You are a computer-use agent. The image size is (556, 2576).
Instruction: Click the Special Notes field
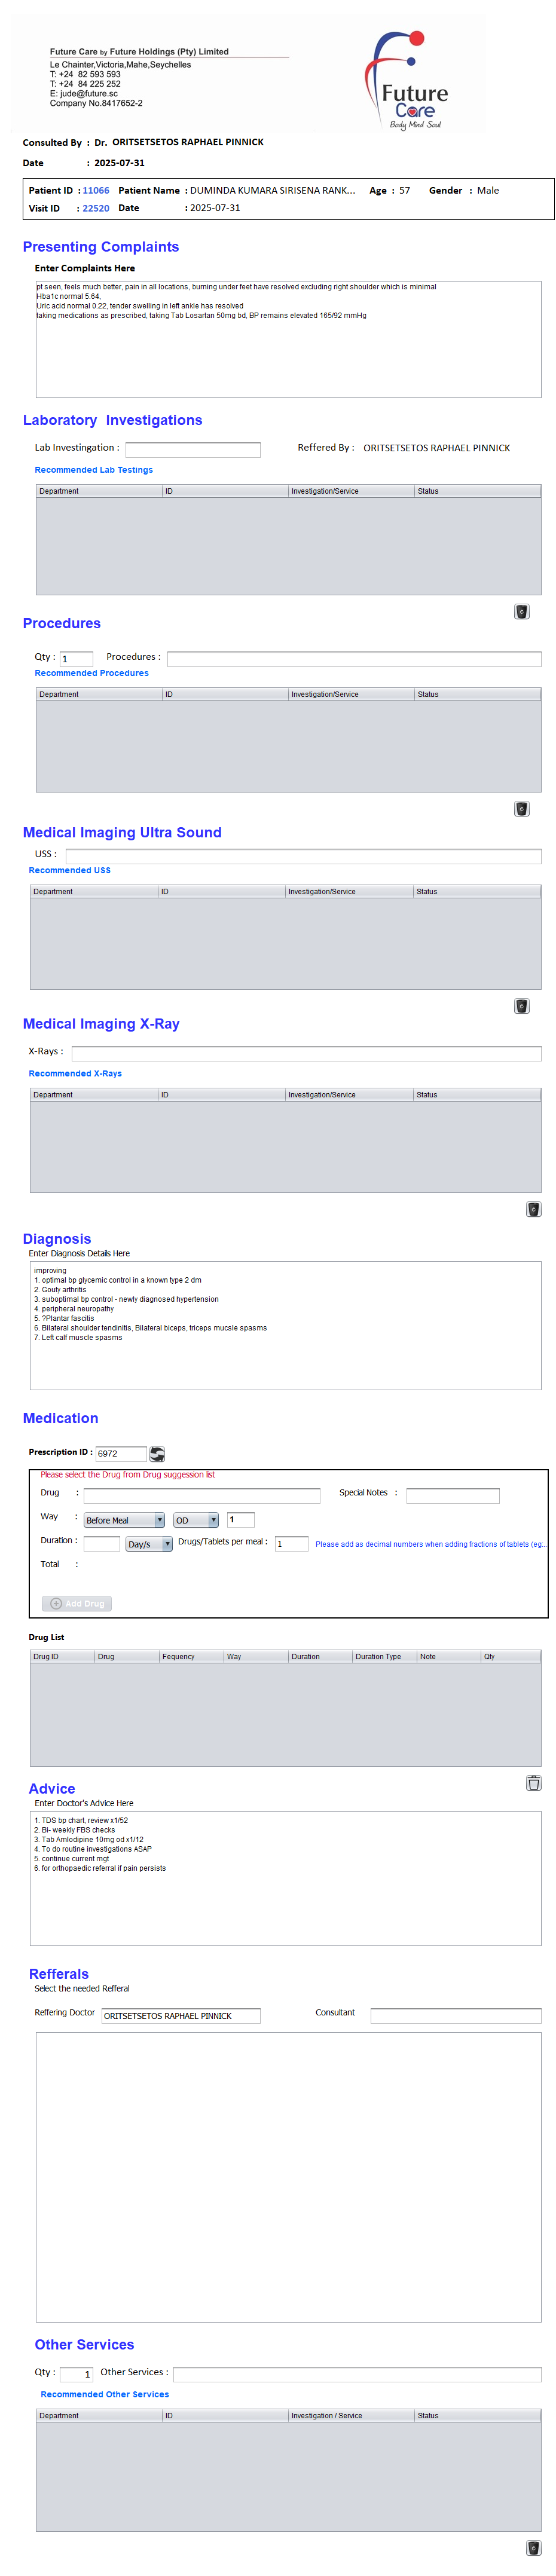click(452, 1495)
